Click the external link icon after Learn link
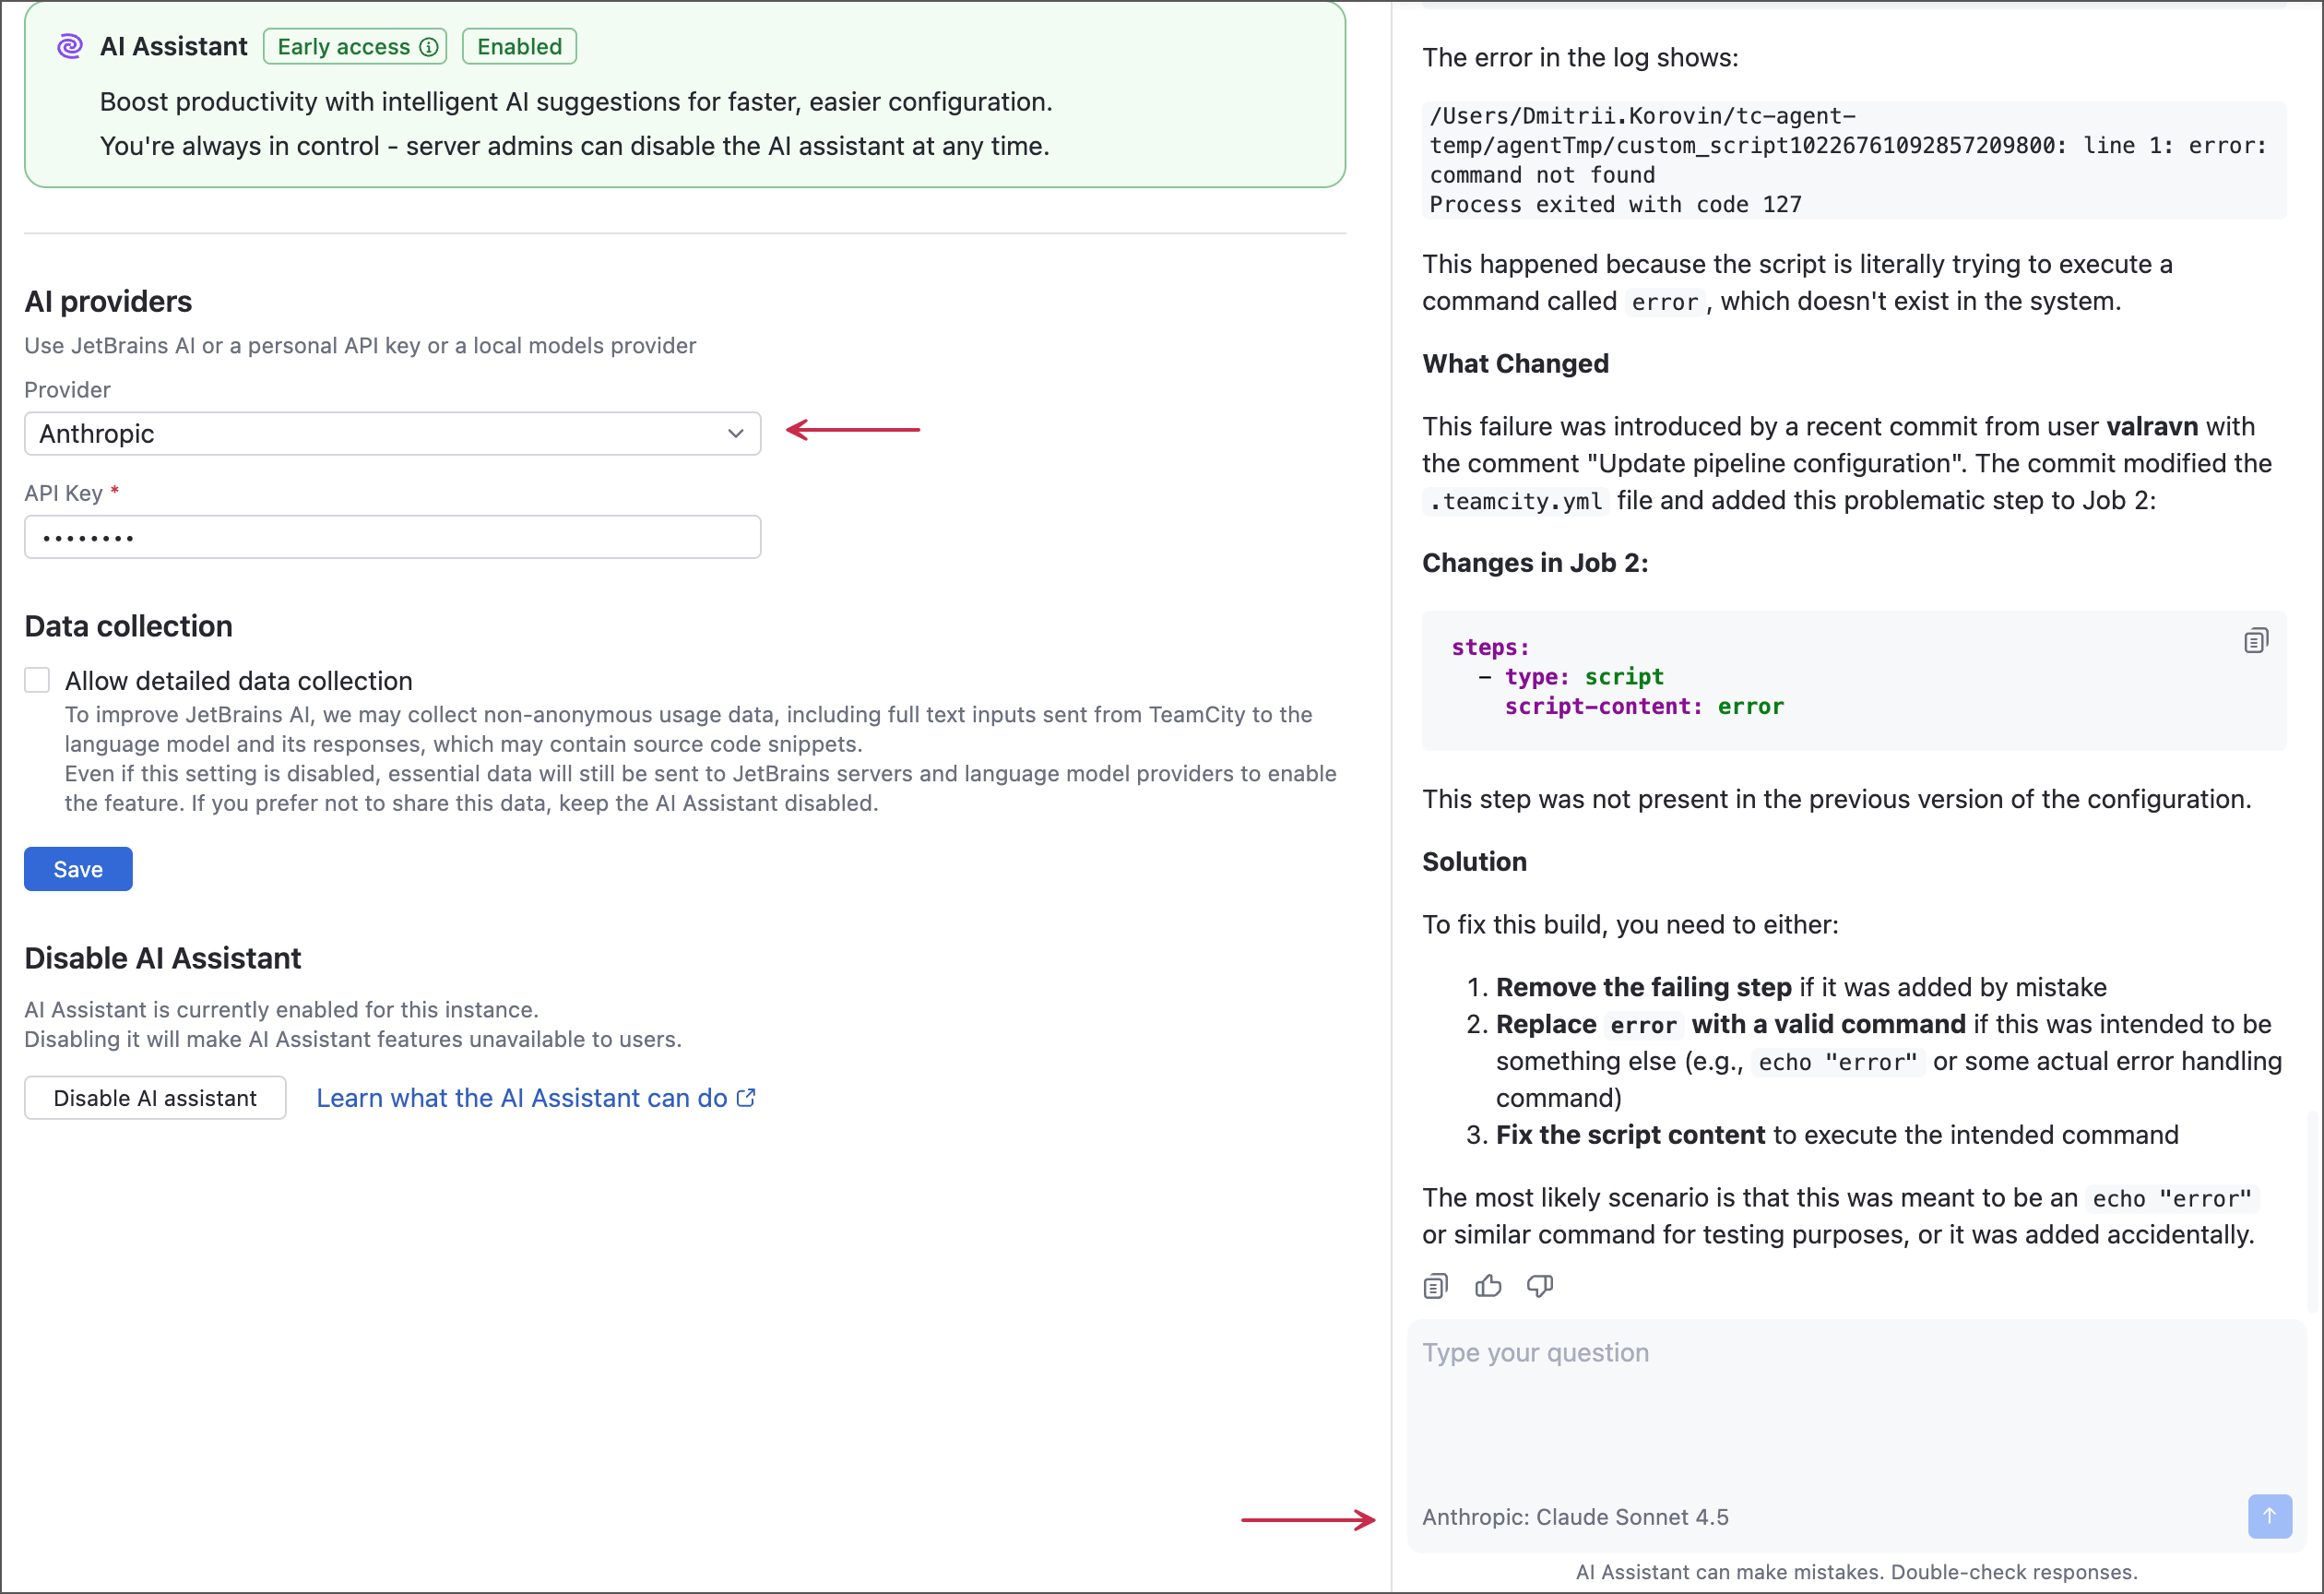Viewport: 2324px width, 1594px height. (x=746, y=1097)
